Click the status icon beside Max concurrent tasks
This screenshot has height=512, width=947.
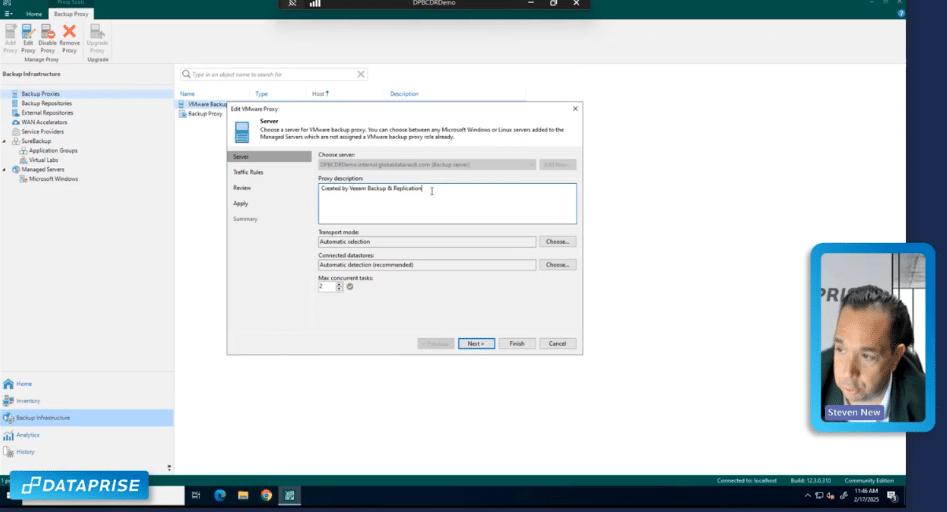click(x=350, y=287)
